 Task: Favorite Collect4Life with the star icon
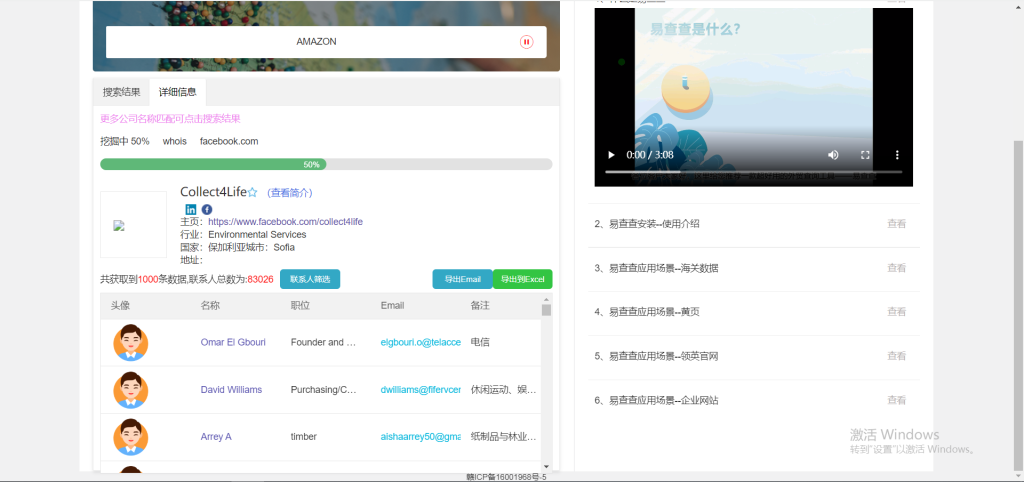tap(253, 192)
